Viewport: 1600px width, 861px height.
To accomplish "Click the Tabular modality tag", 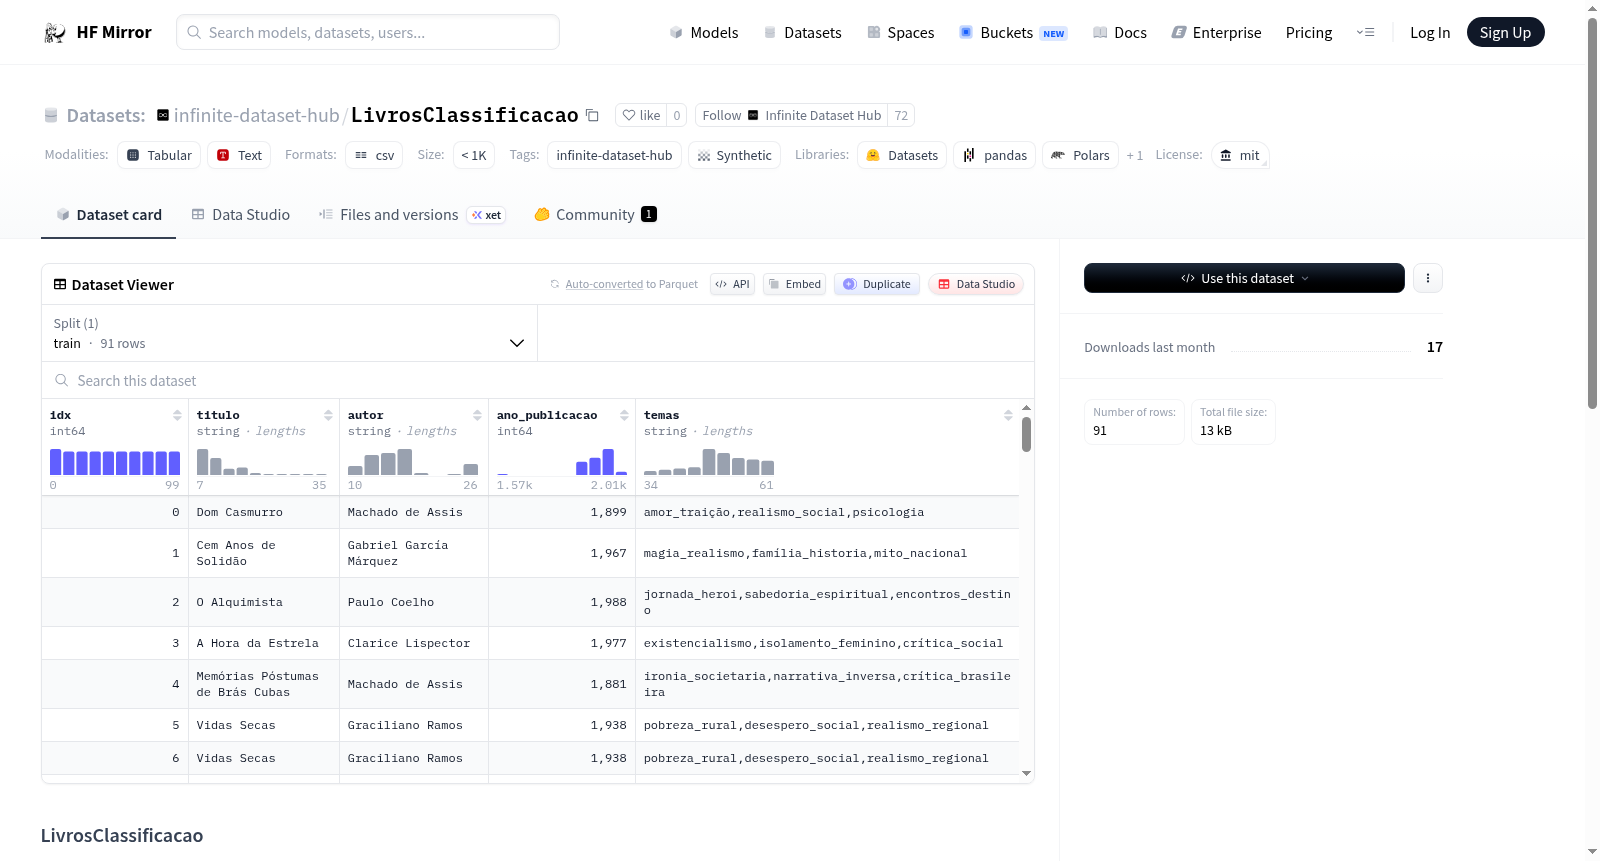I will 159,155.
